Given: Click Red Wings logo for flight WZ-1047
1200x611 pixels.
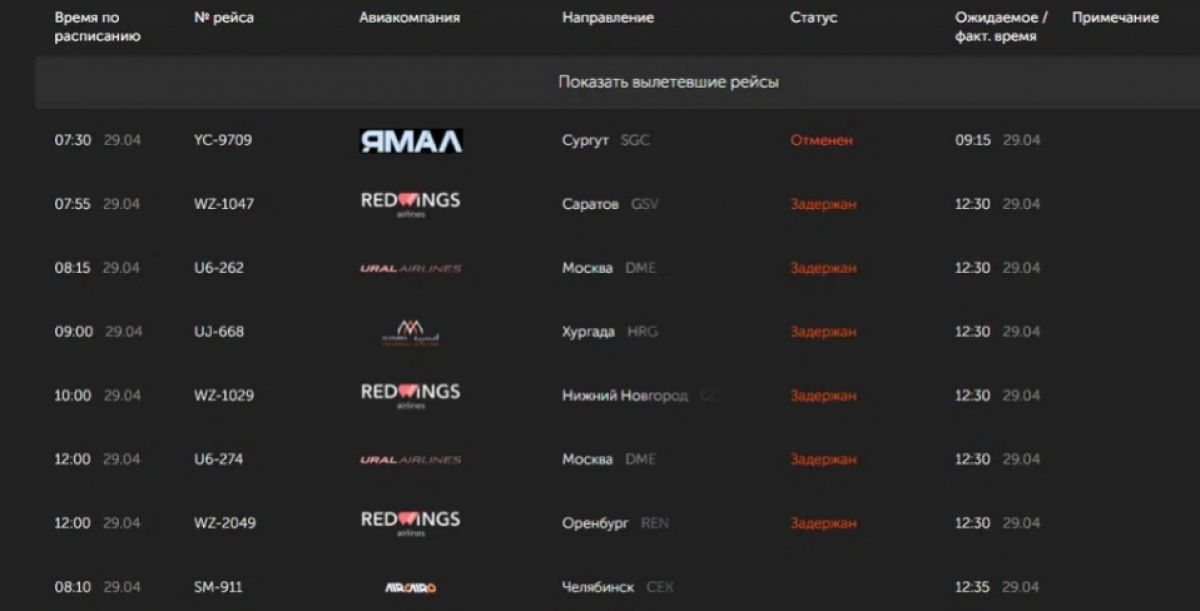Looking at the screenshot, I should click(410, 204).
